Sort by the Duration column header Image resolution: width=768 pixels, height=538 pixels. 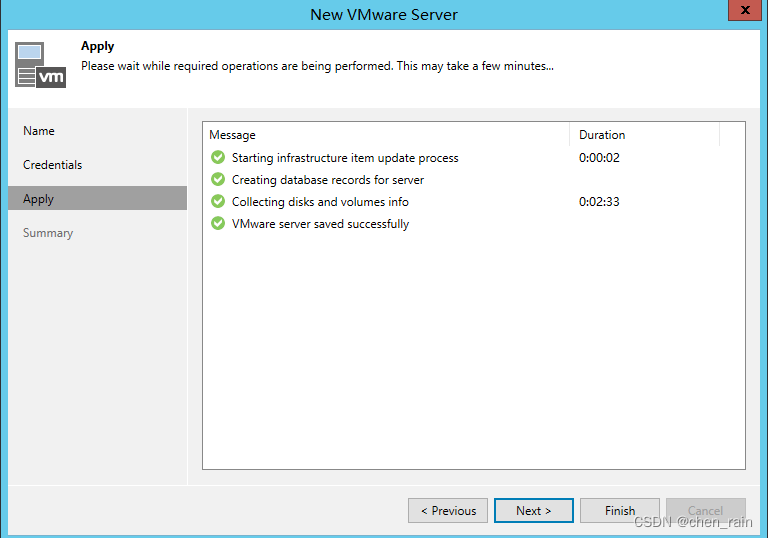(x=645, y=134)
